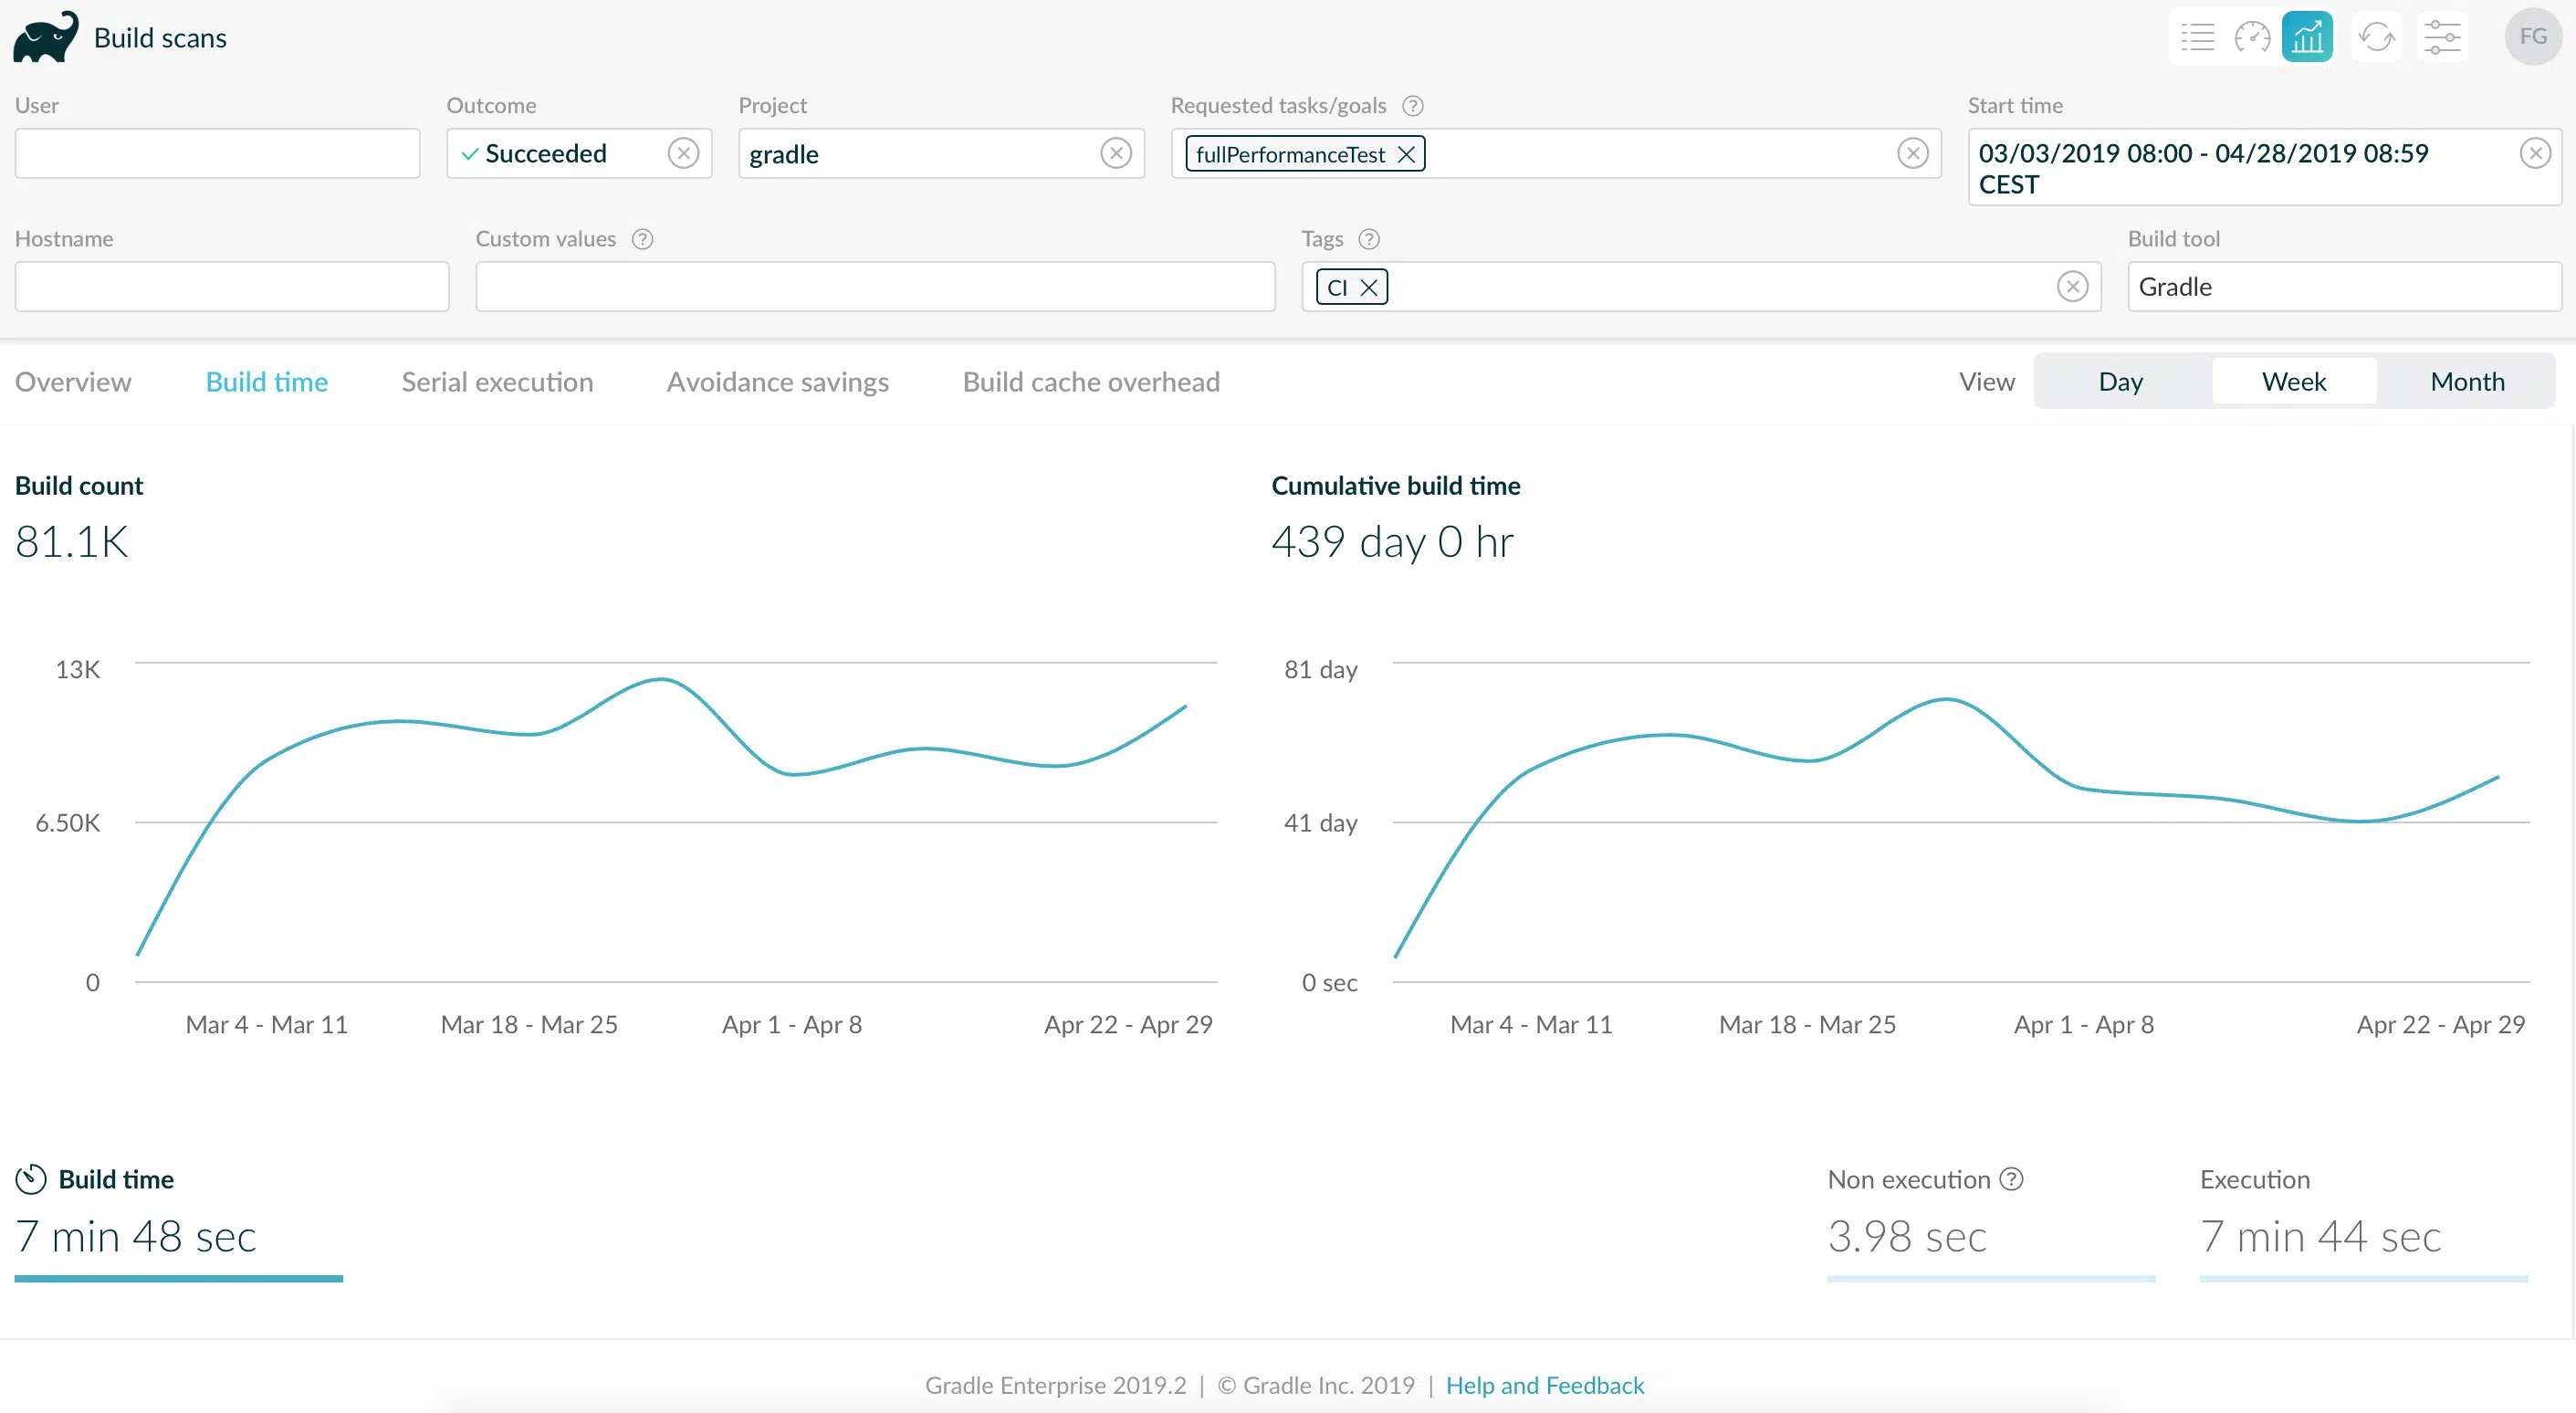Open the filter settings sliders icon
Image resolution: width=2576 pixels, height=1413 pixels.
click(2442, 38)
